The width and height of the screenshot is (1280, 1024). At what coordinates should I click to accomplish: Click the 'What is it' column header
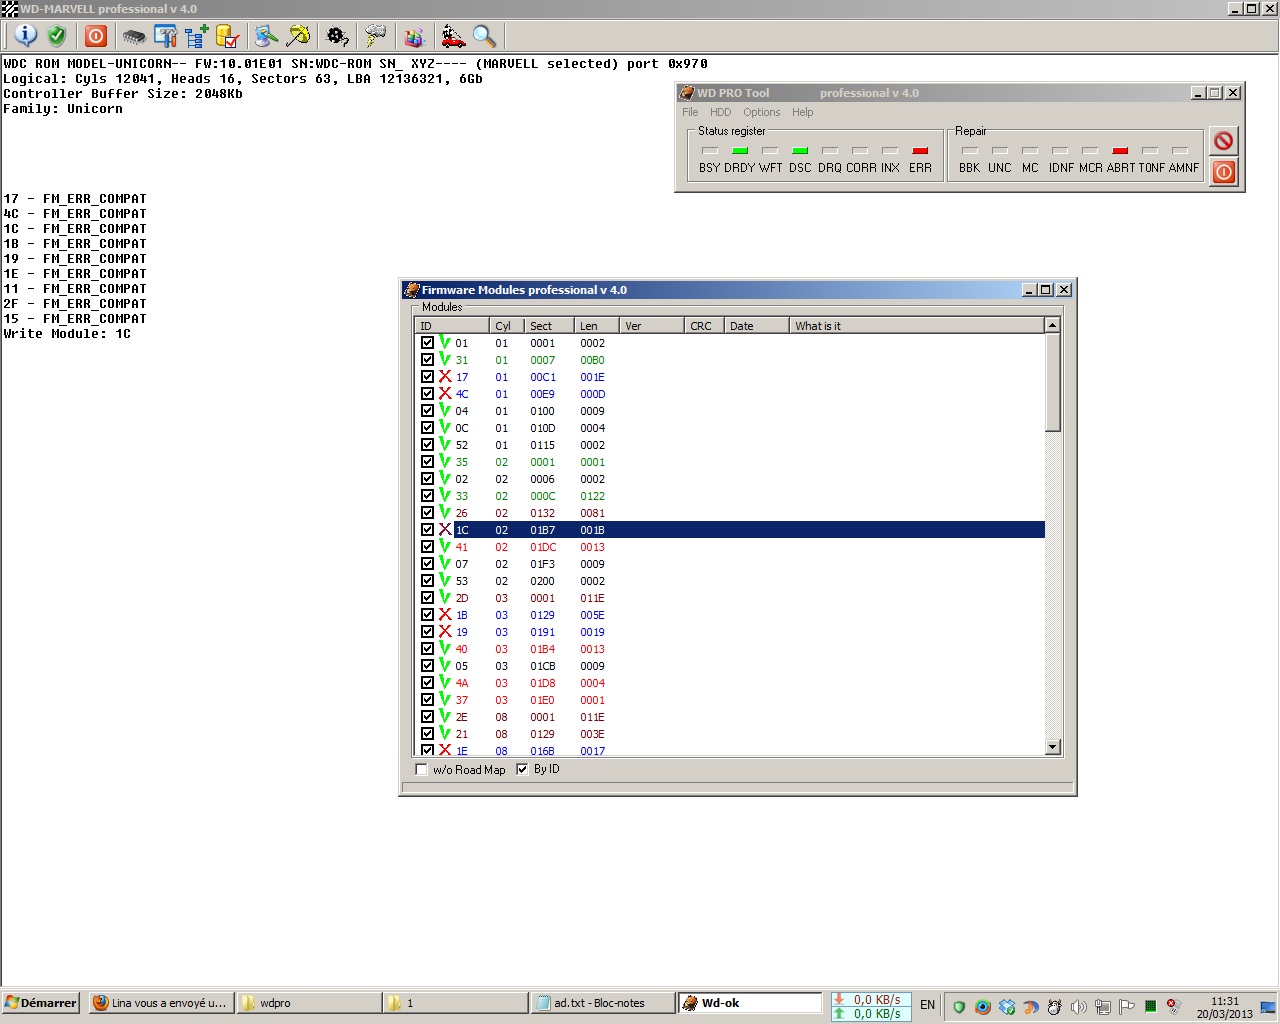tap(916, 326)
